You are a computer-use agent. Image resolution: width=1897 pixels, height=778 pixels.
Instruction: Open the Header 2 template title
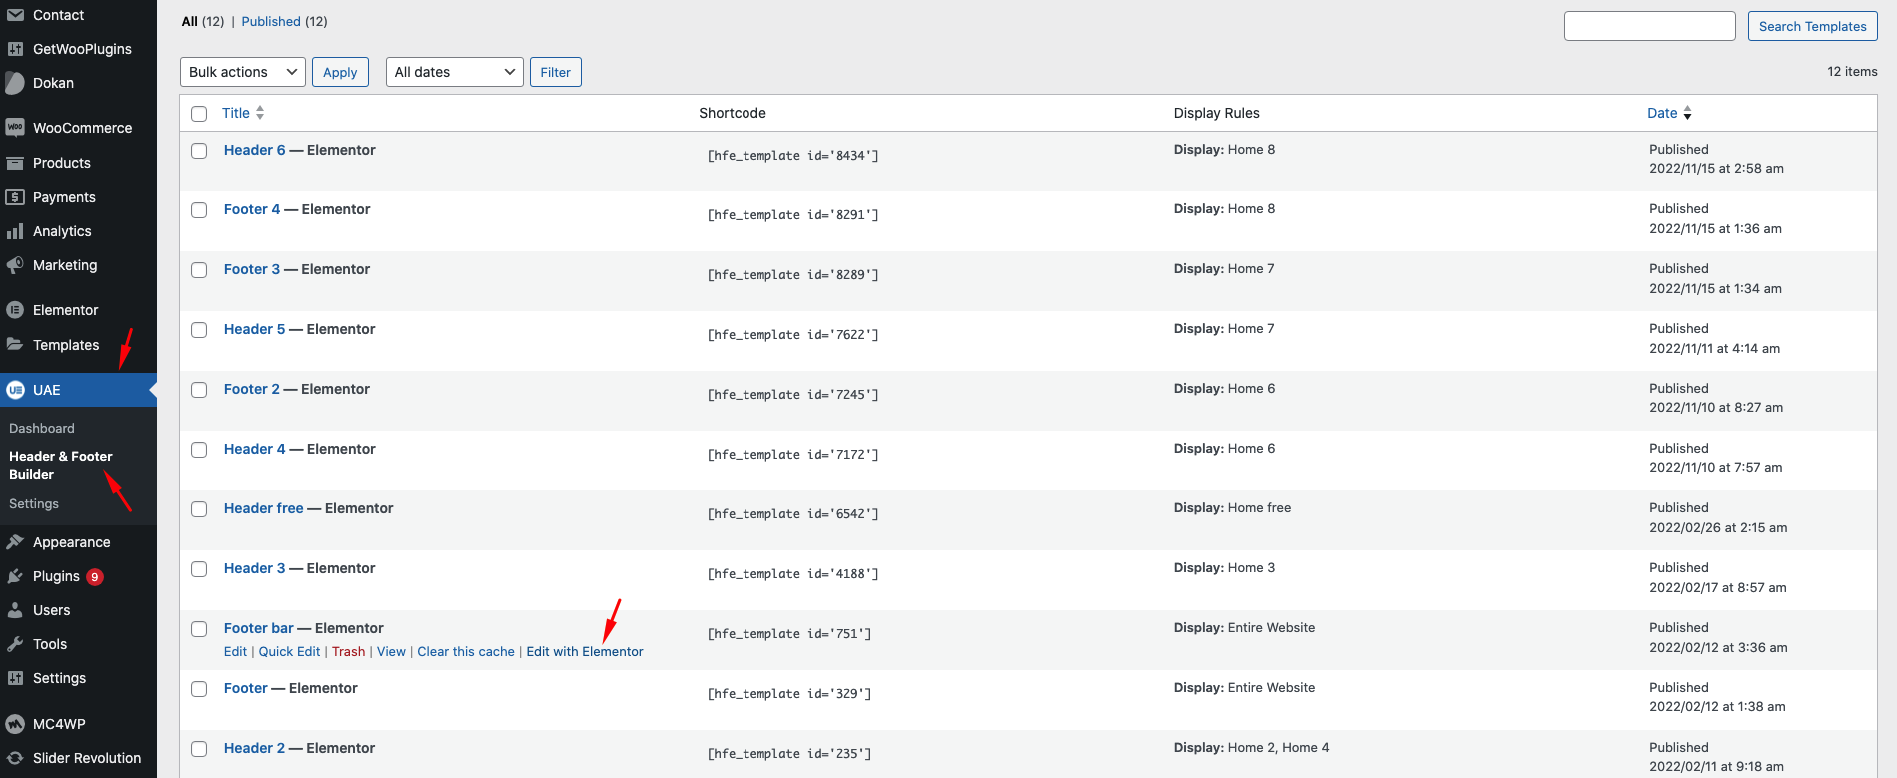(x=254, y=748)
